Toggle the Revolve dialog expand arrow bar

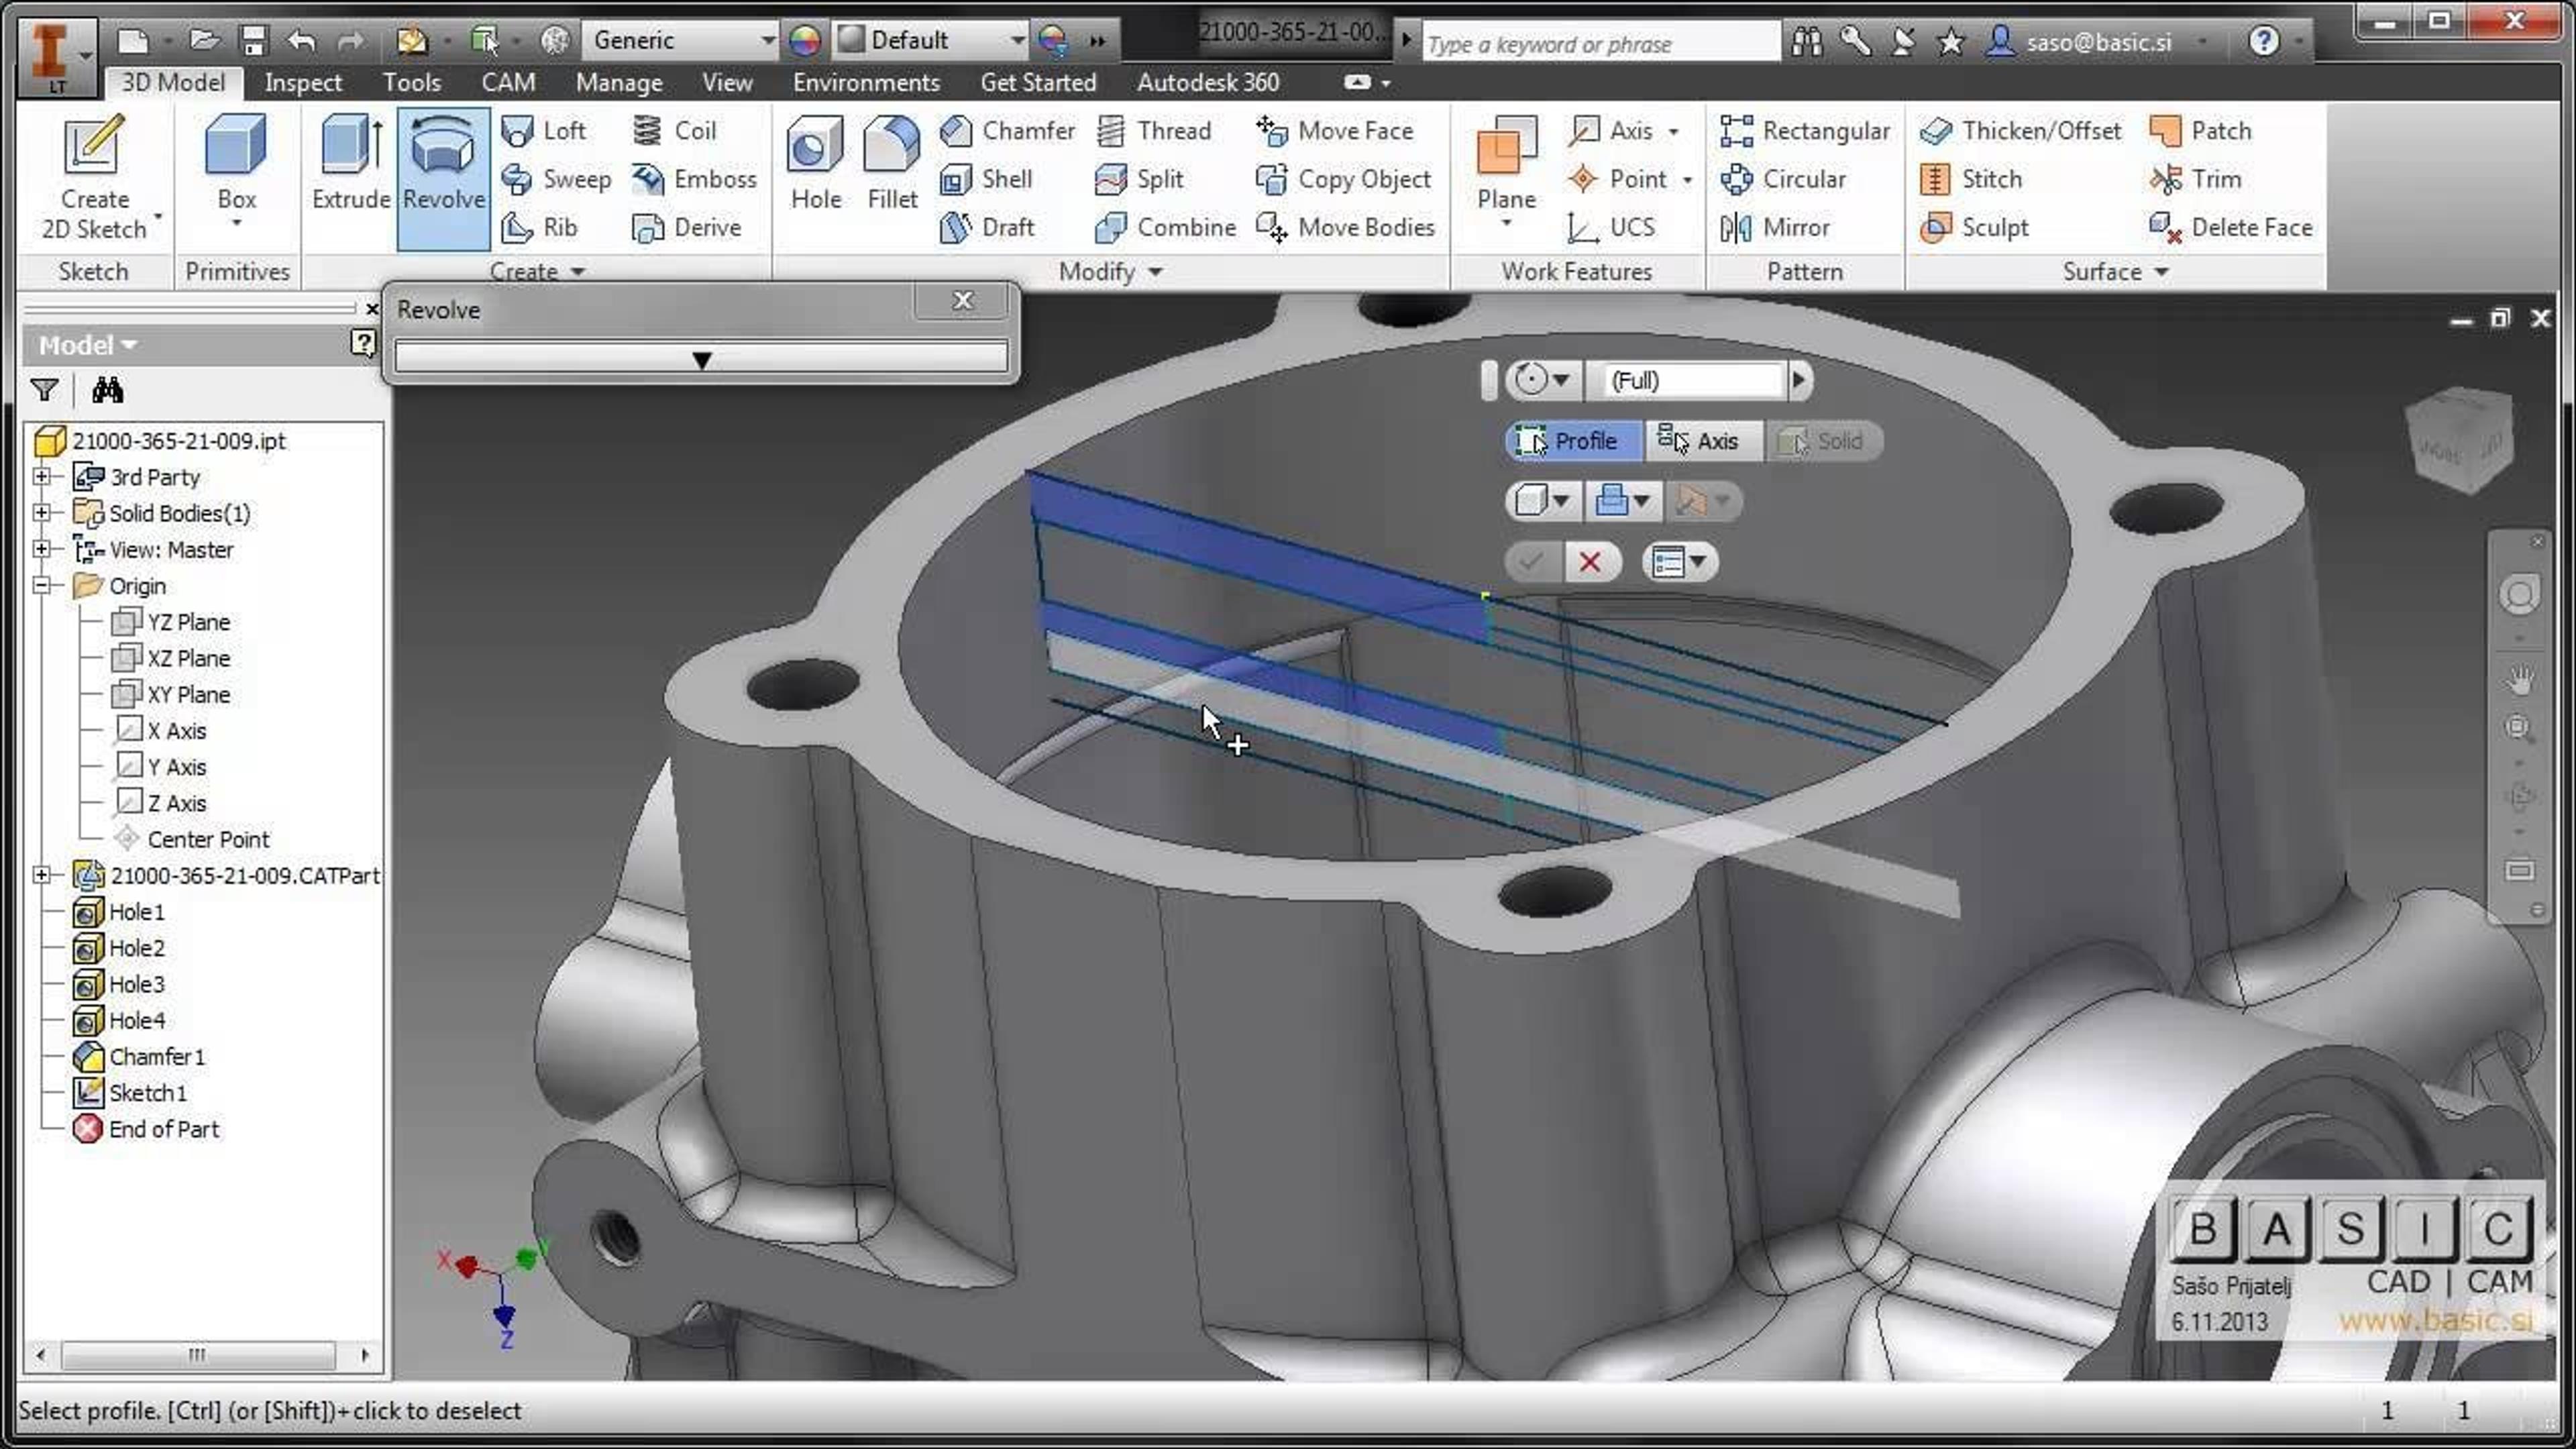(701, 359)
